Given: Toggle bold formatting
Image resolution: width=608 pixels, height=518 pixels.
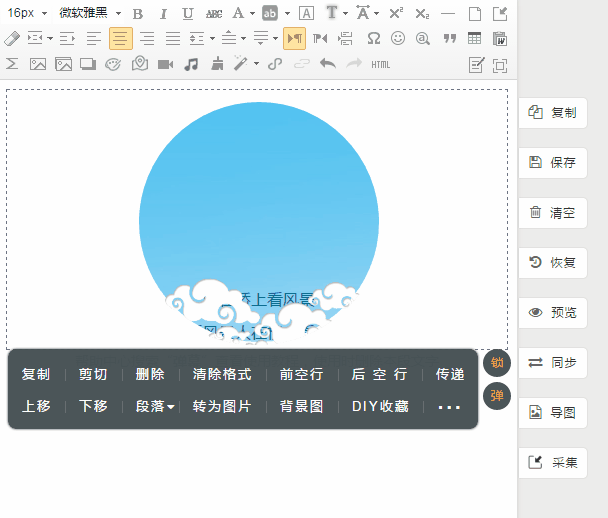Looking at the screenshot, I should (x=138, y=14).
